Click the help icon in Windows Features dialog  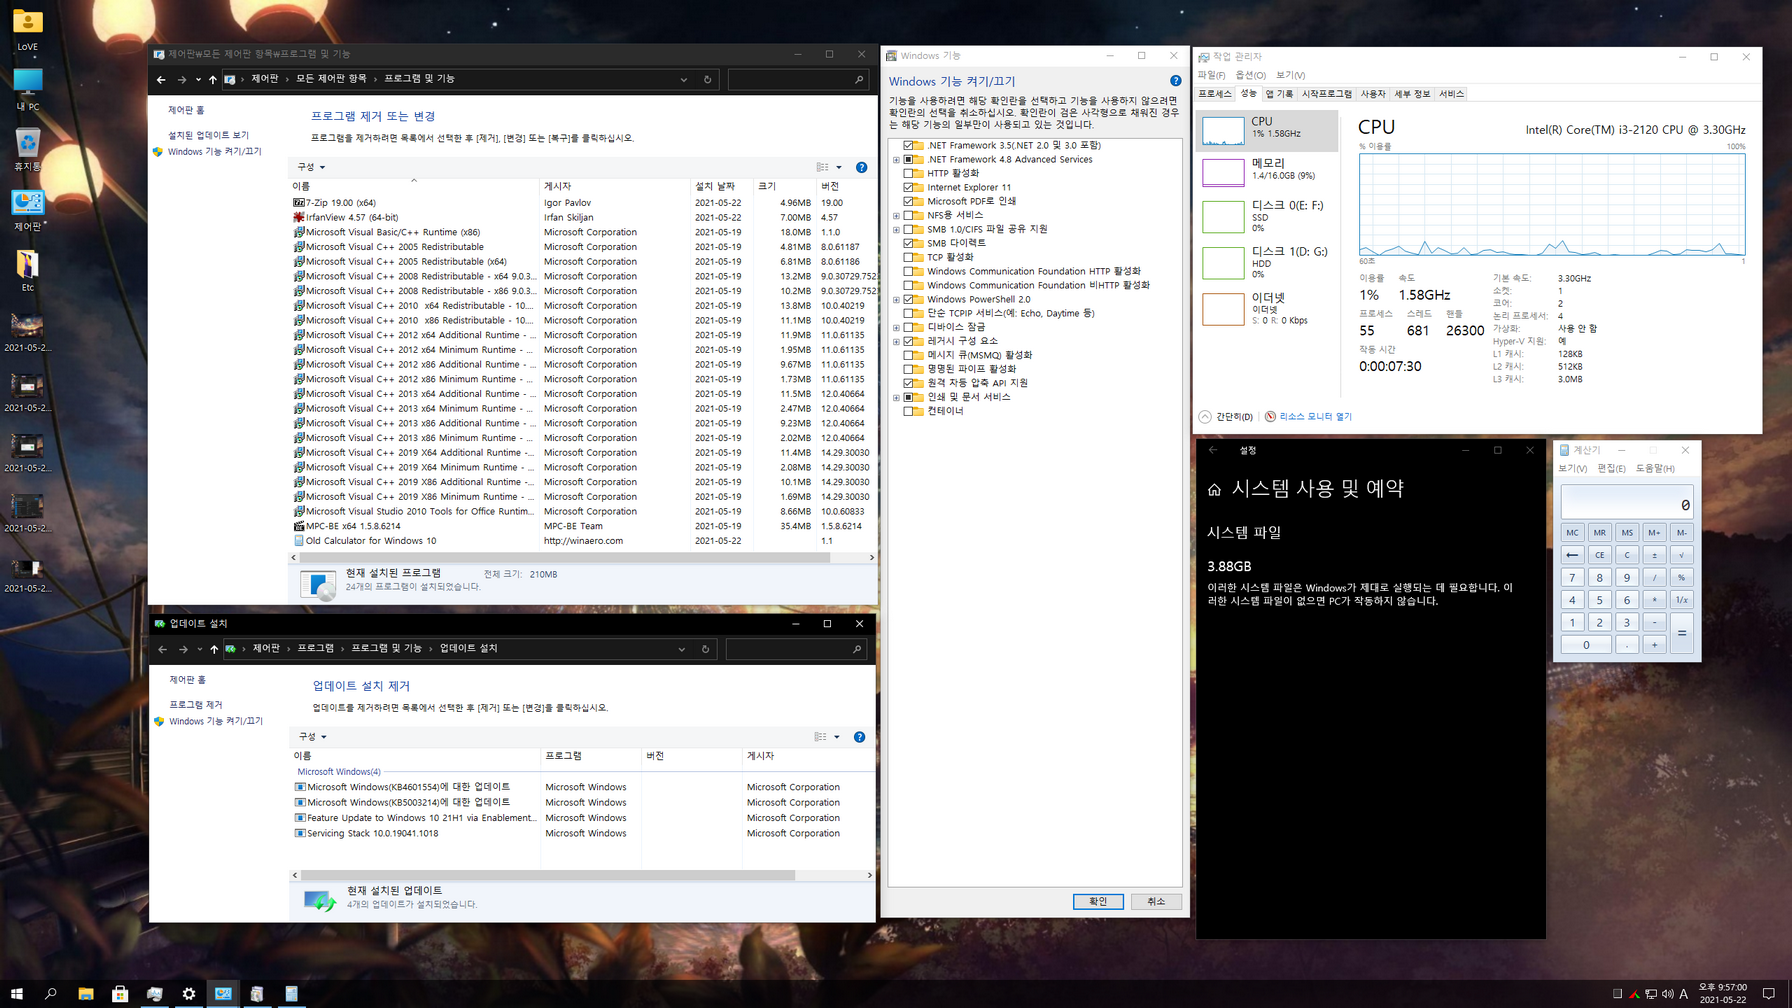1175,81
